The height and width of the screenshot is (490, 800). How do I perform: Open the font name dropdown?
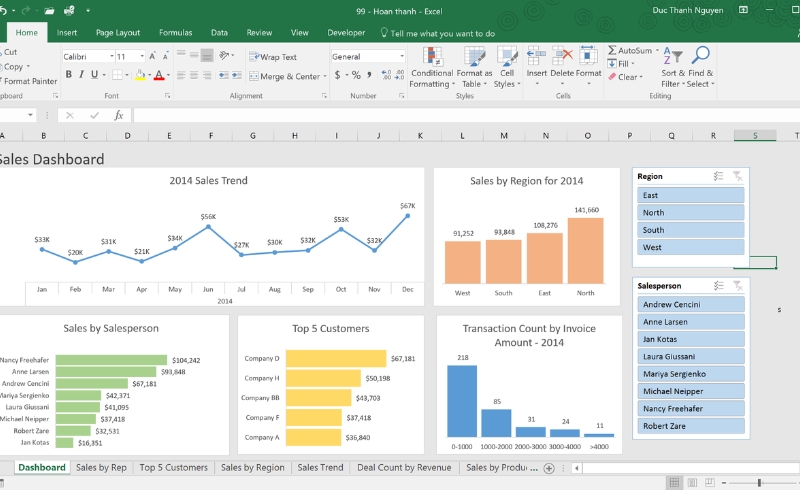(112, 56)
